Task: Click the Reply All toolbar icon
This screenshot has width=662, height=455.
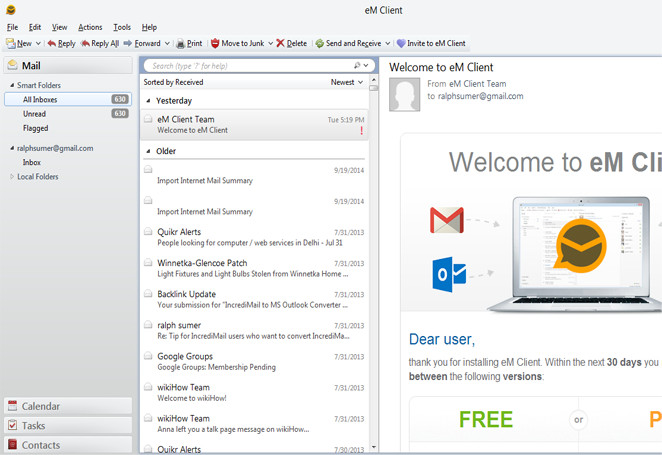Action: 86,44
